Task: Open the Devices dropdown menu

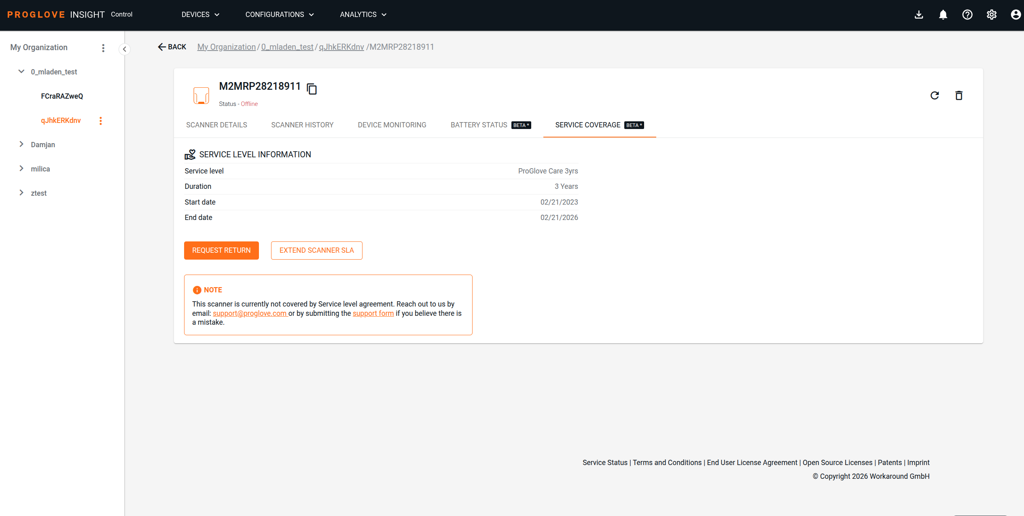Action: [x=200, y=14]
